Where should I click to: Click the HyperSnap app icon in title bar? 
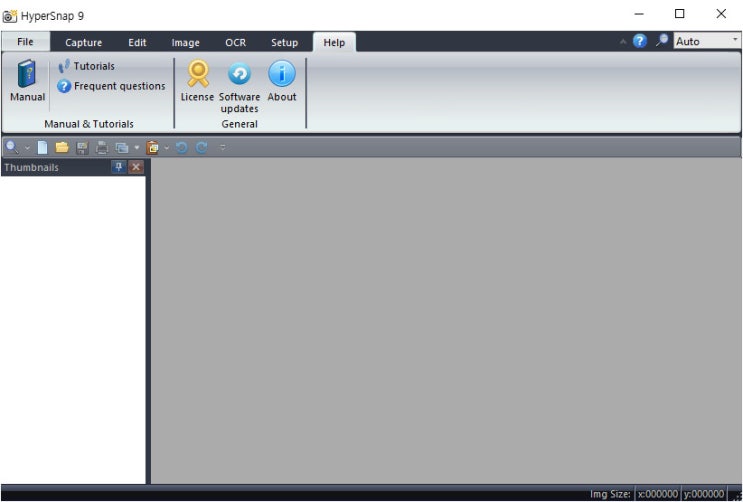point(9,16)
